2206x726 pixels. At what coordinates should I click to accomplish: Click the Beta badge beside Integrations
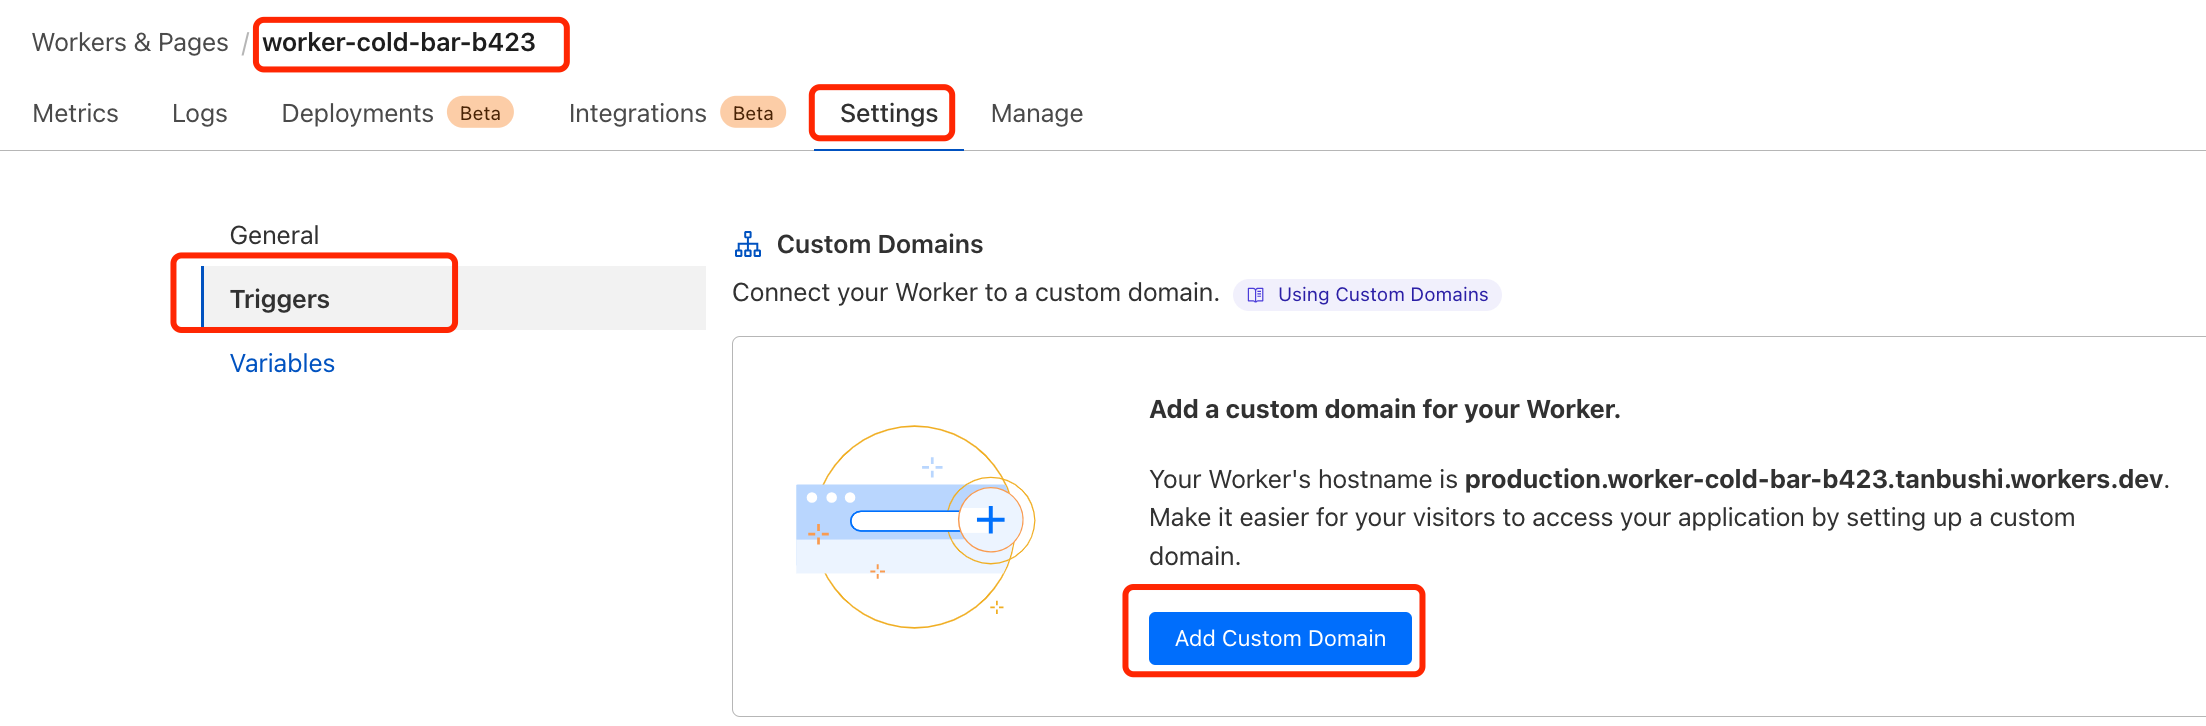(753, 113)
